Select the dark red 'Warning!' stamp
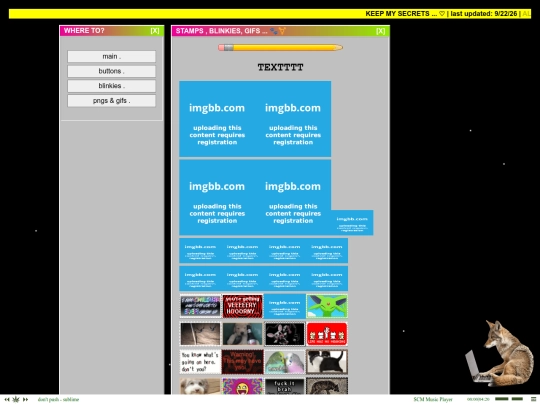The height and width of the screenshot is (405, 540). coord(242,362)
